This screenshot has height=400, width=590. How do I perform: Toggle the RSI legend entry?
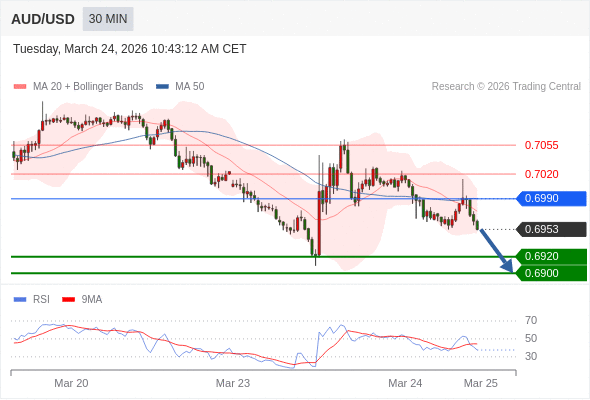point(31,300)
